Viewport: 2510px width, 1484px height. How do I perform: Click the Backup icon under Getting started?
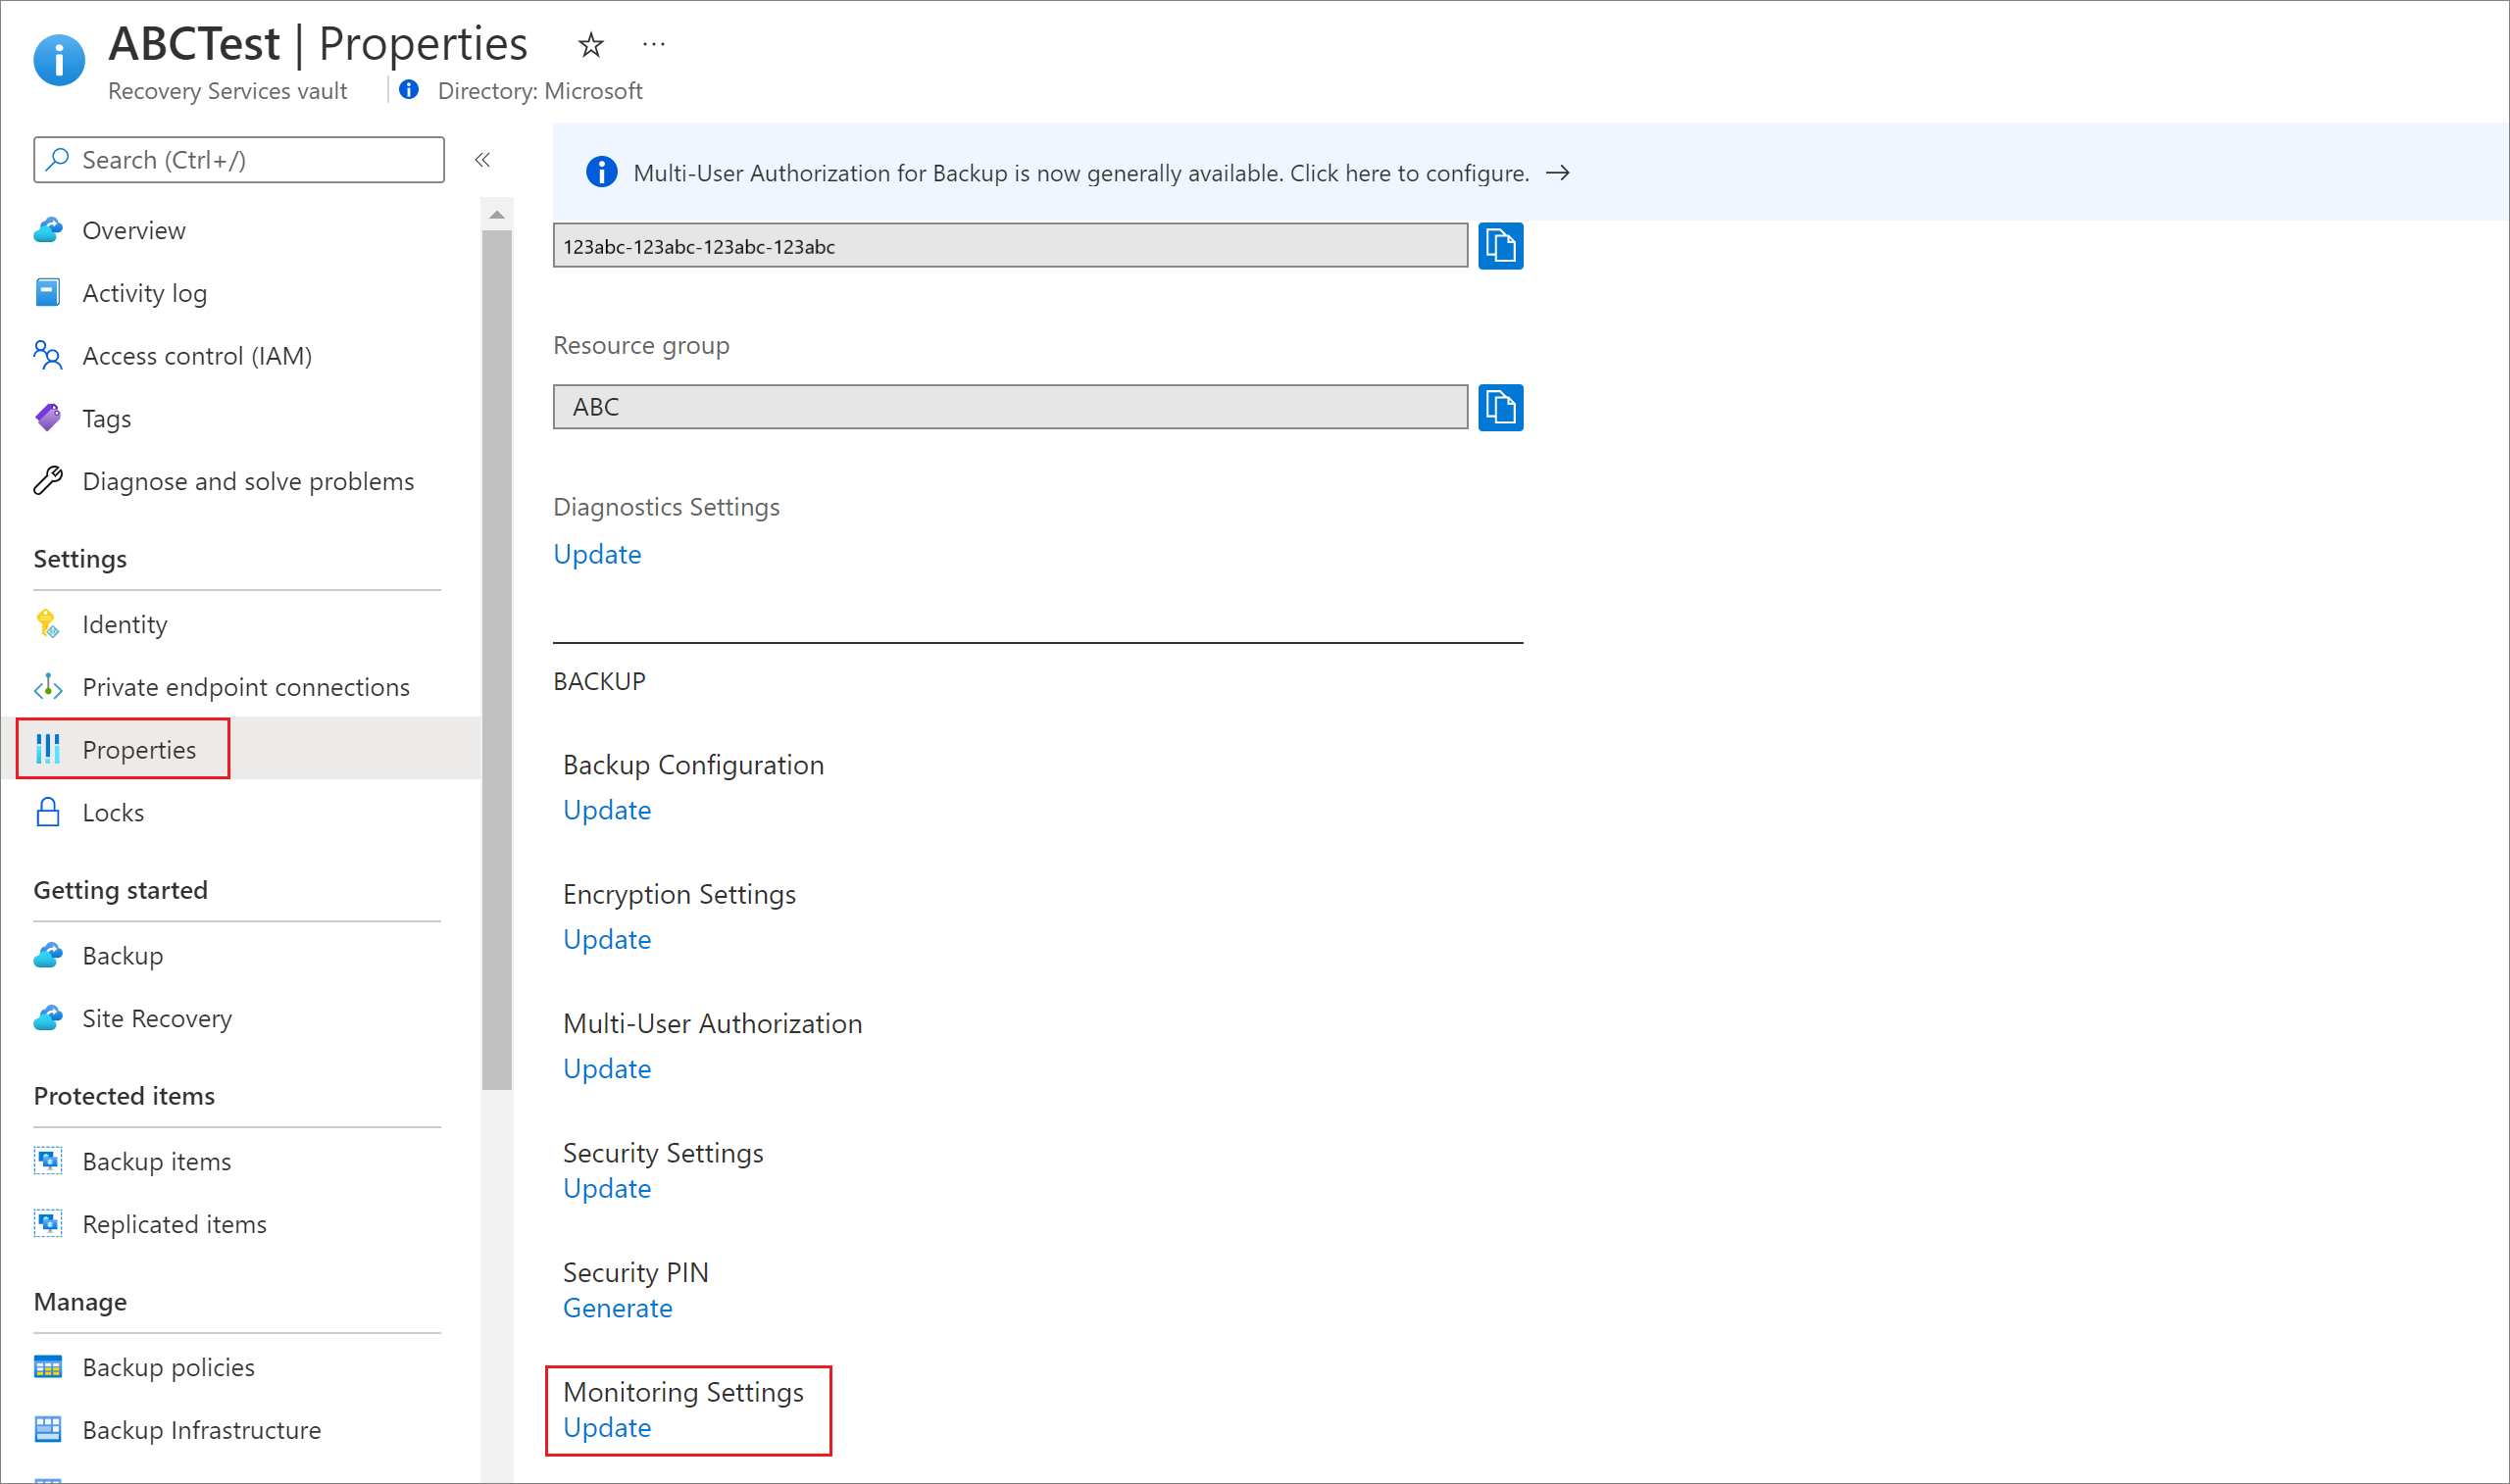pos(48,954)
